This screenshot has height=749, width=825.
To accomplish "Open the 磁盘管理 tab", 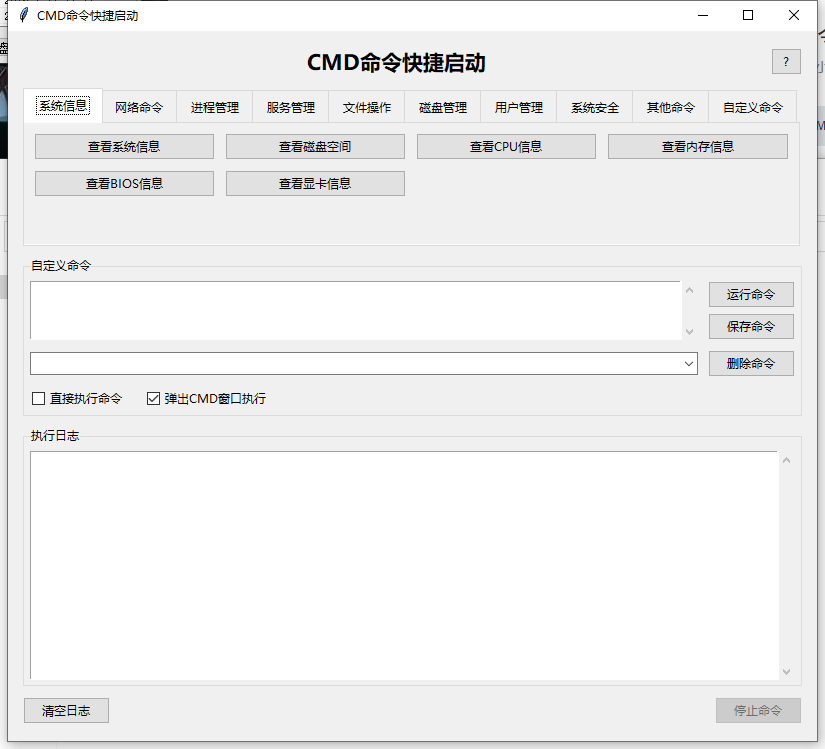I will [442, 105].
